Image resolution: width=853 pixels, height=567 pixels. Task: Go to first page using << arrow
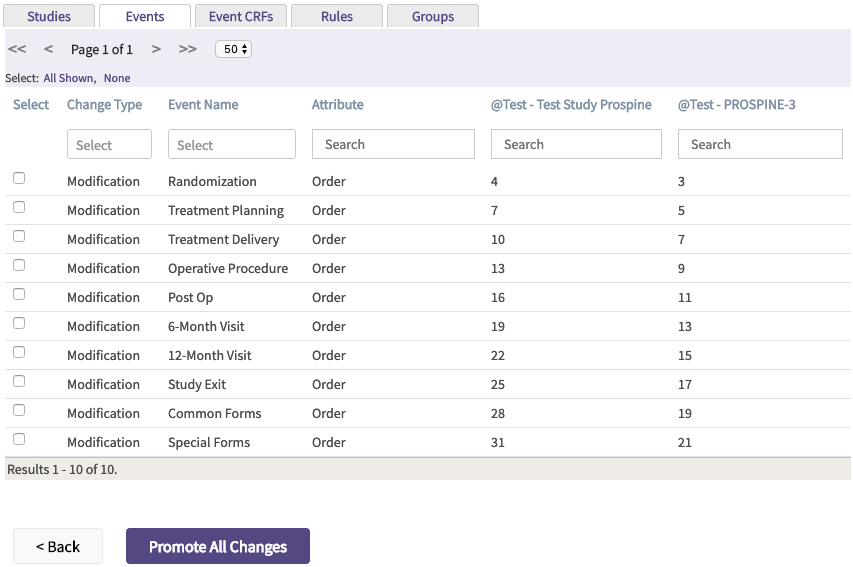click(16, 49)
